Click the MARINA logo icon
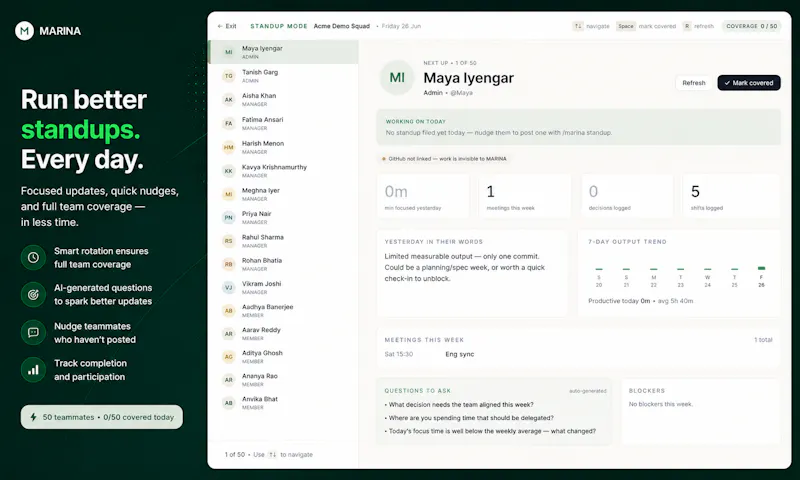Viewport: 800px width, 480px height. pyautogui.click(x=24, y=31)
